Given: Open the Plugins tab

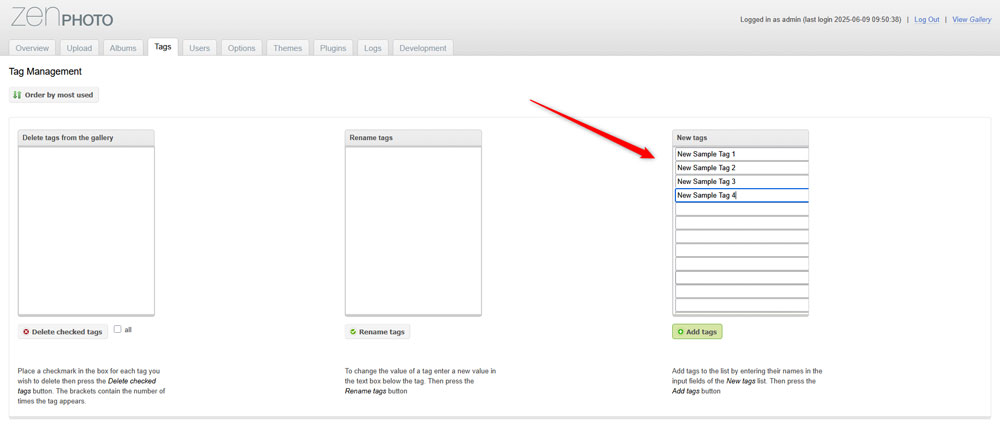Looking at the screenshot, I should (x=333, y=48).
